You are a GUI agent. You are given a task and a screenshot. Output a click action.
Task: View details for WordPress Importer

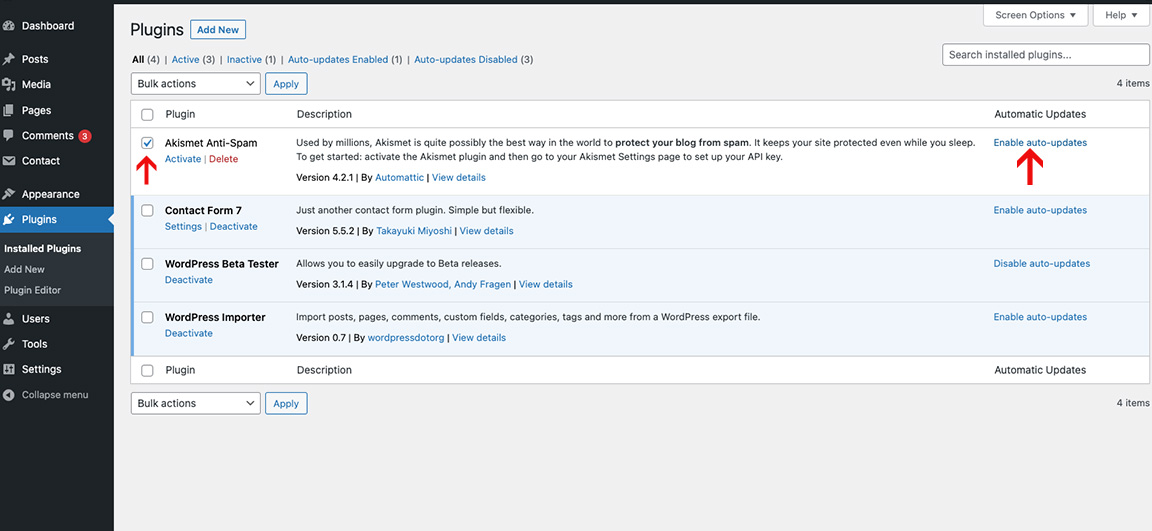point(479,338)
